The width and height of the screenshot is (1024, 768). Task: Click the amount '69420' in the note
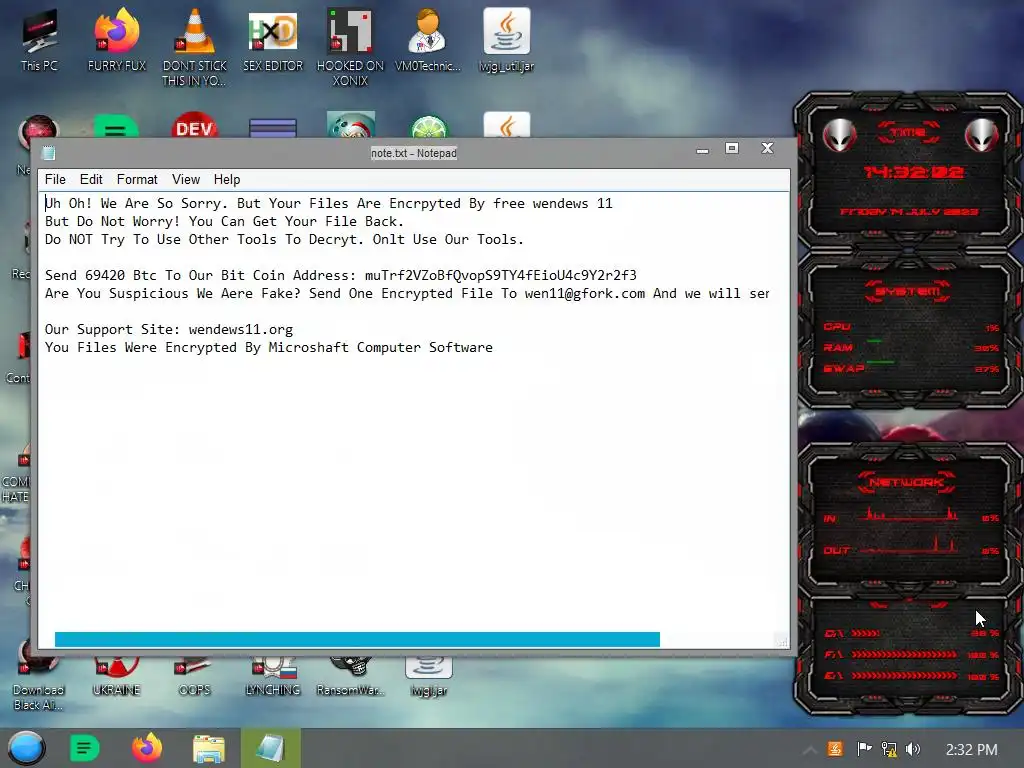tap(104, 276)
